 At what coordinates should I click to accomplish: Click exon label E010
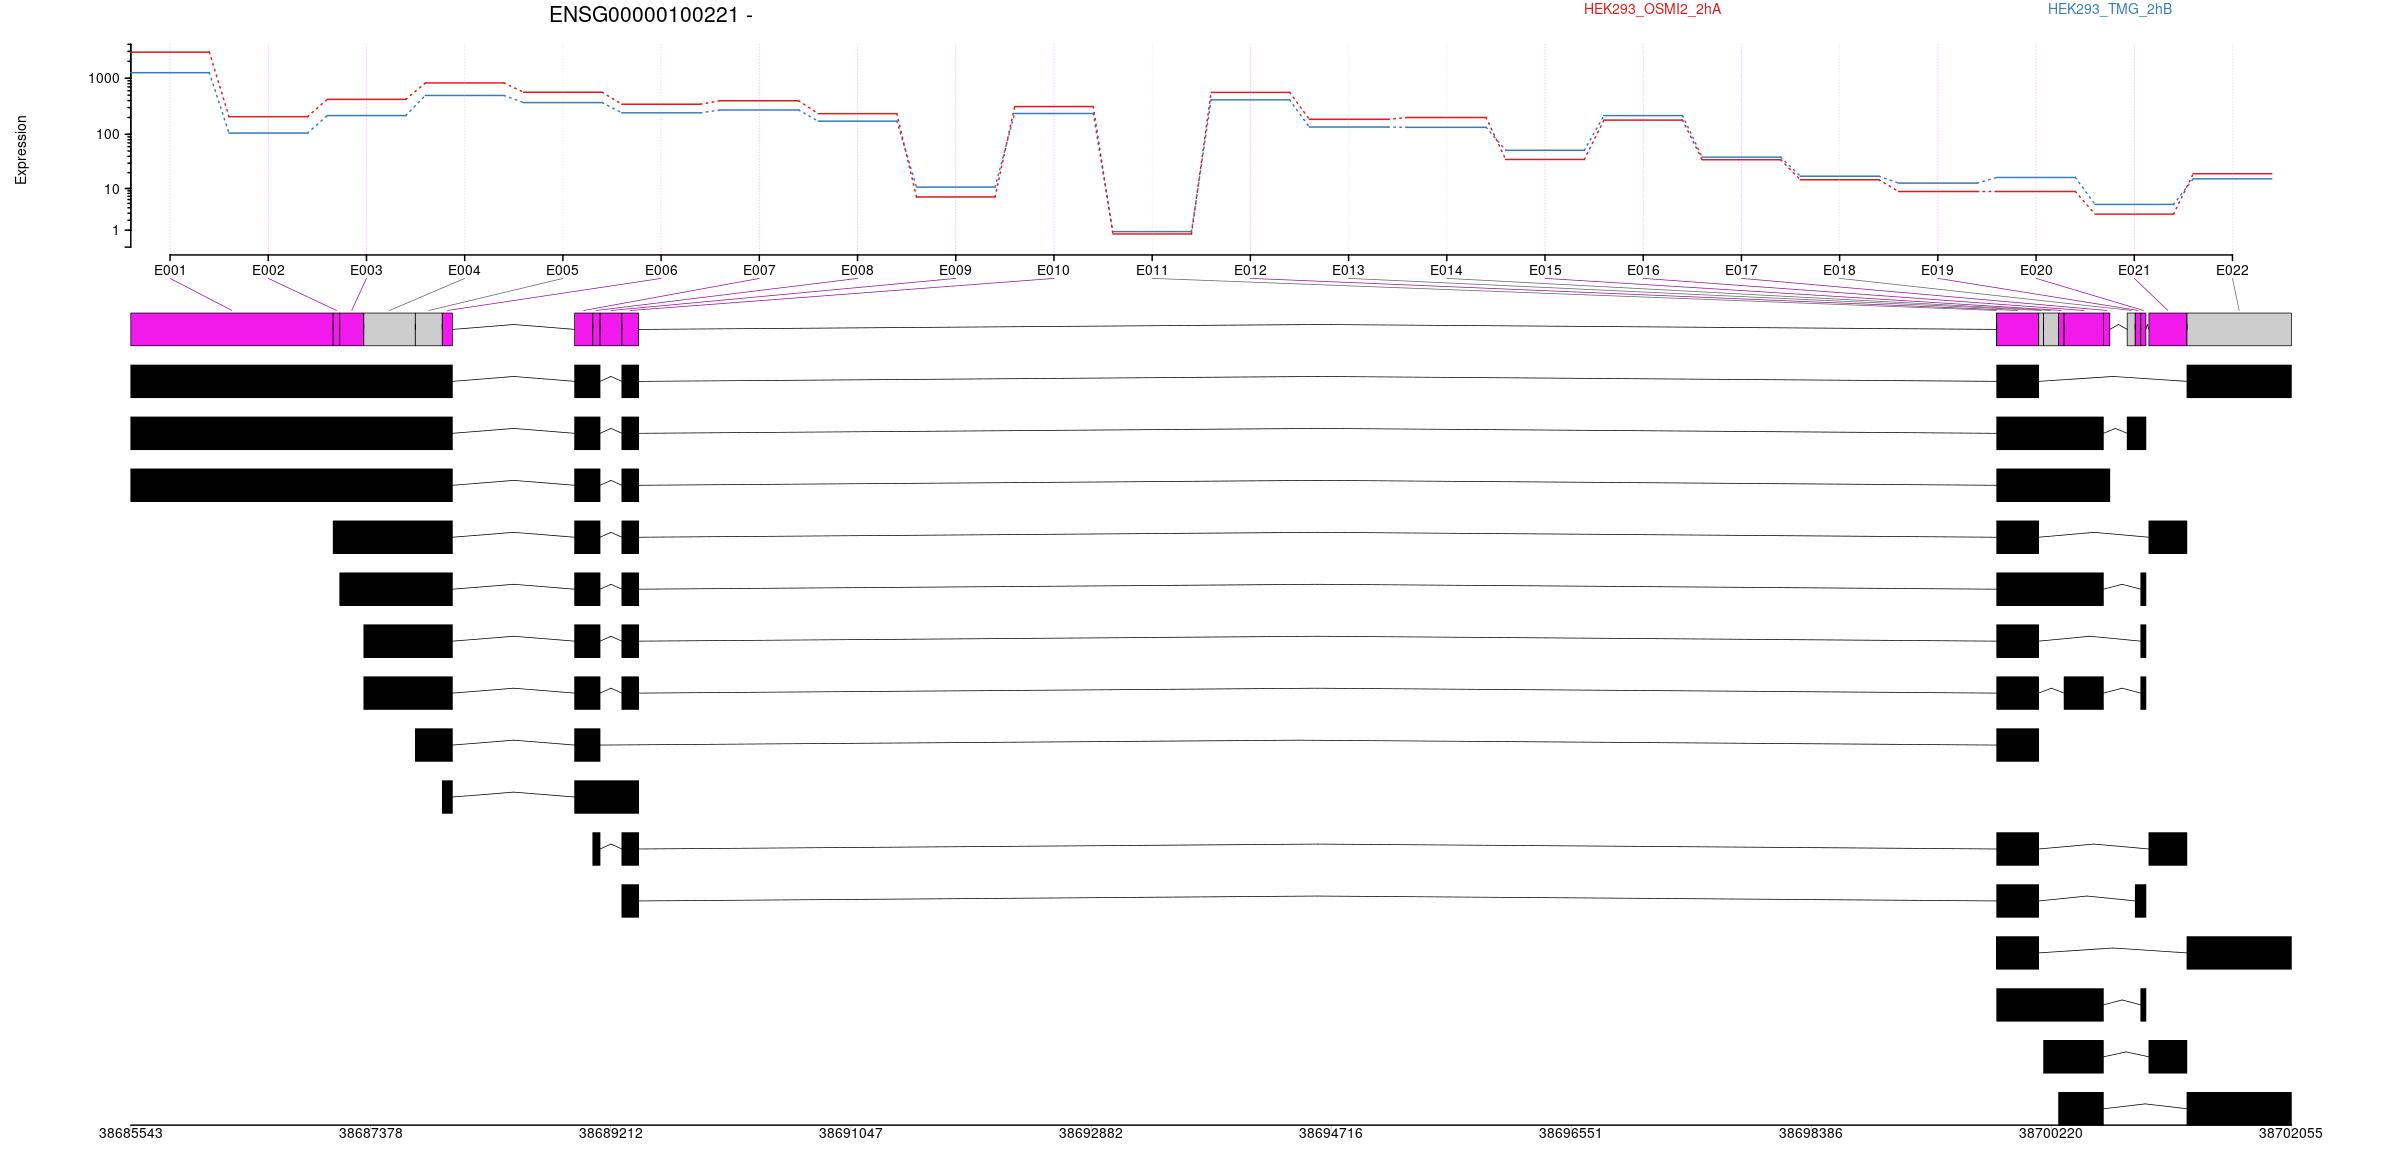pyautogui.click(x=1053, y=270)
